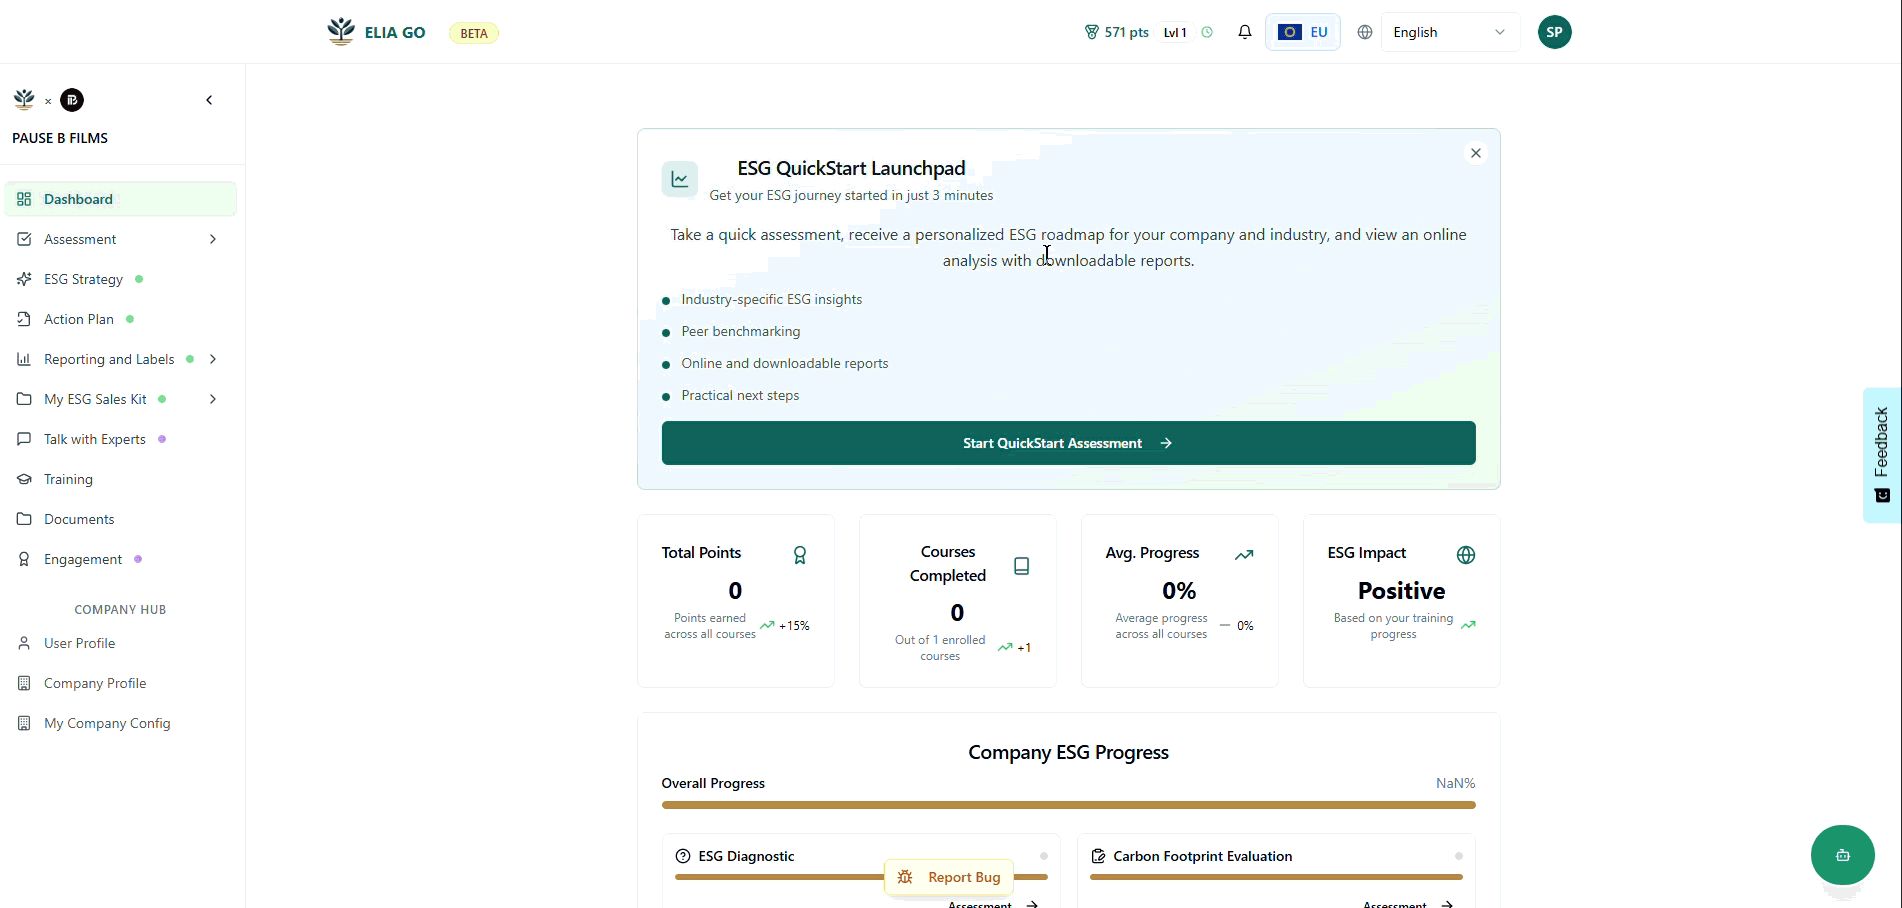
Task: Open ESG Strategy in the sidebar
Action: click(83, 279)
